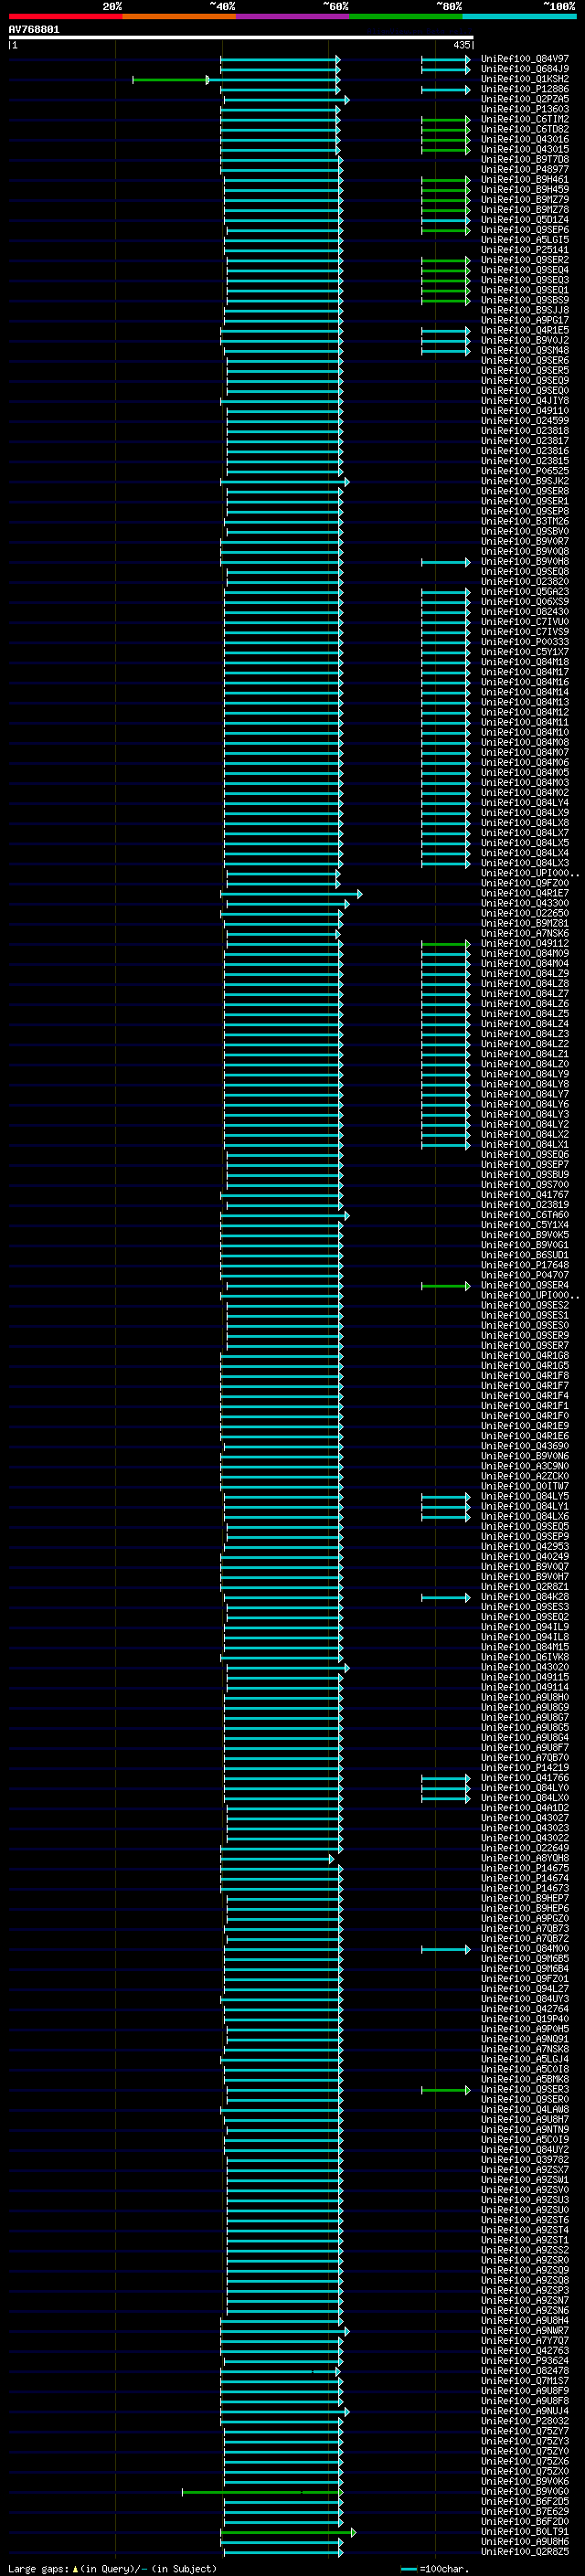This screenshot has width=585, height=2576.
Task: Select UniRef100_O49112 label
Action: 525,943
